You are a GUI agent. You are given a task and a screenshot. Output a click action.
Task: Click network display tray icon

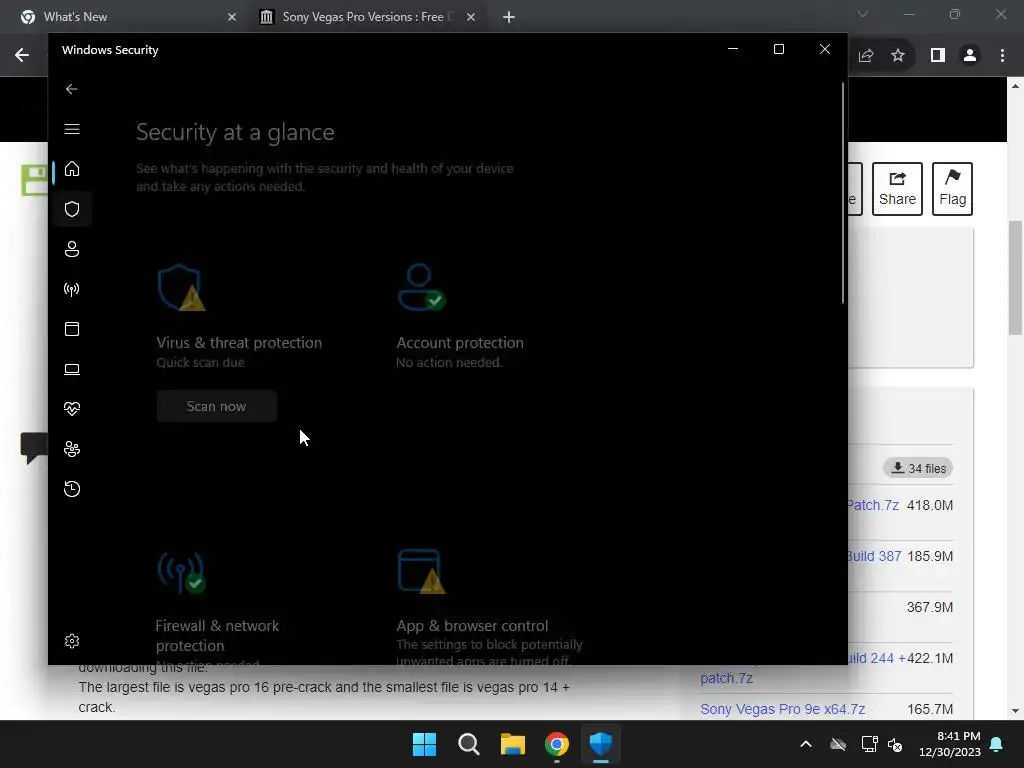point(869,744)
